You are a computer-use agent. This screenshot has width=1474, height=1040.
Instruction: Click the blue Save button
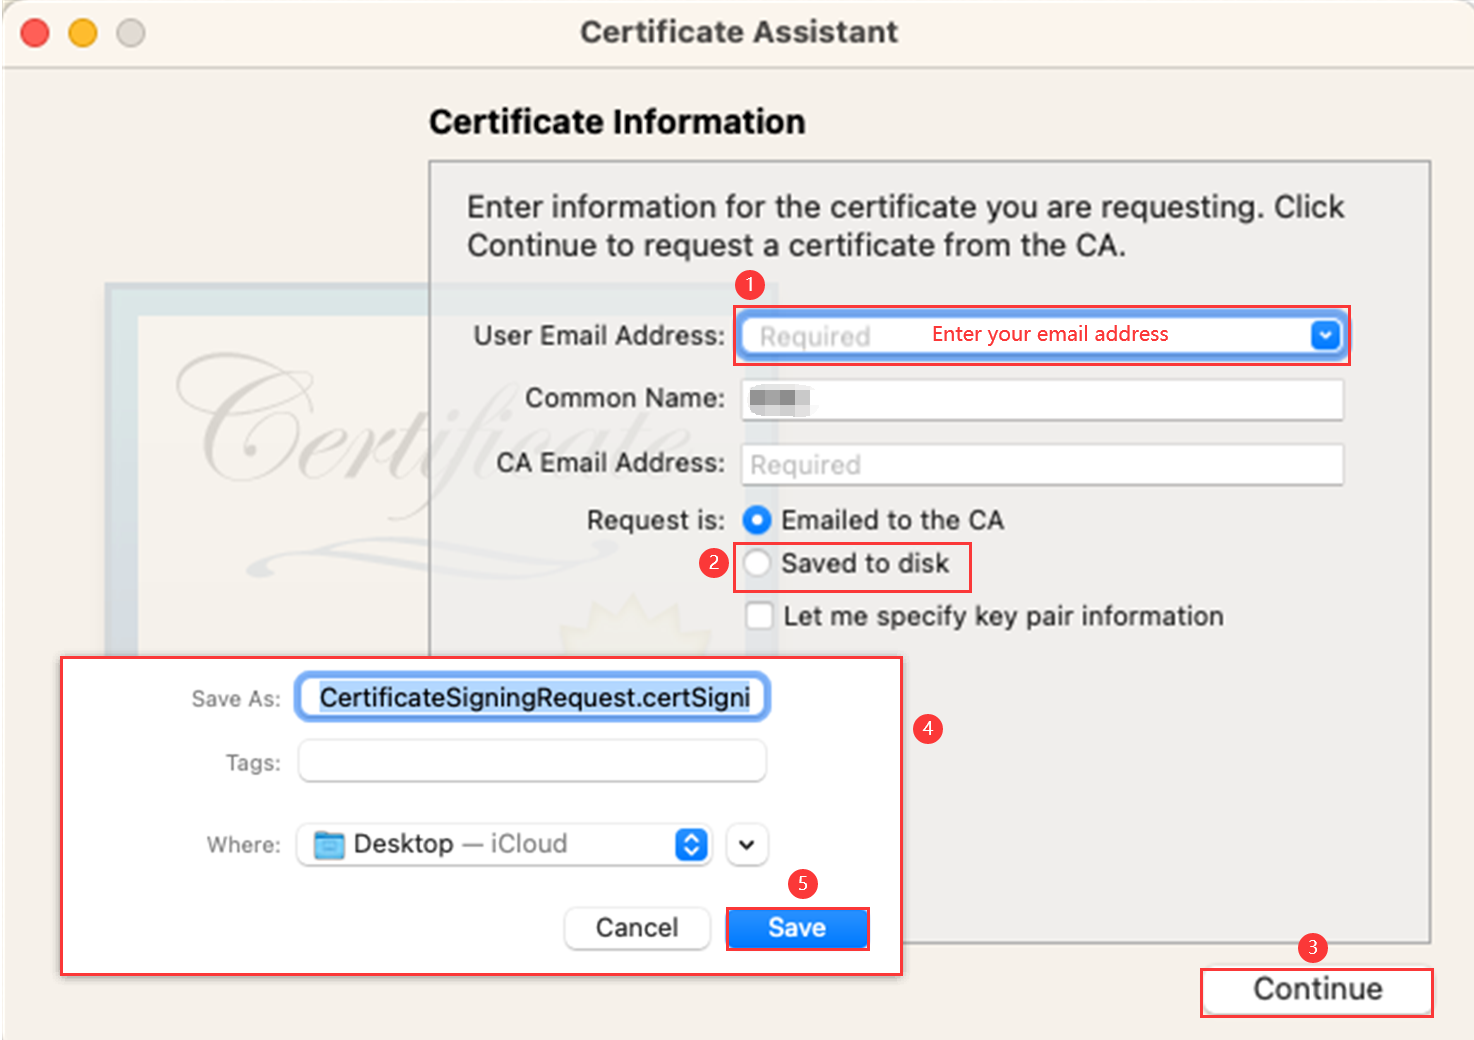click(x=797, y=928)
